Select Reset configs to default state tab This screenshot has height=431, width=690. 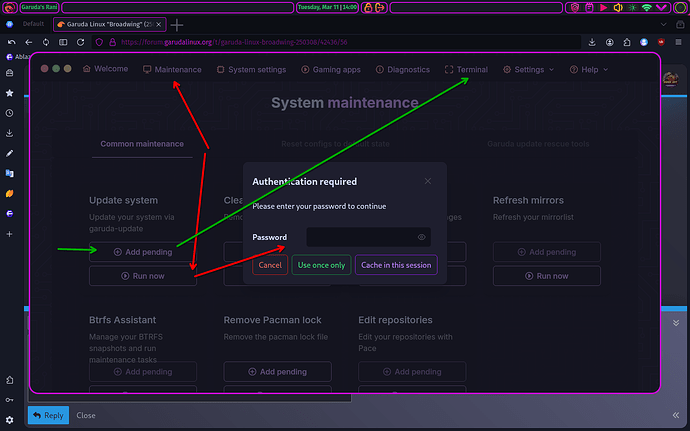click(x=335, y=144)
